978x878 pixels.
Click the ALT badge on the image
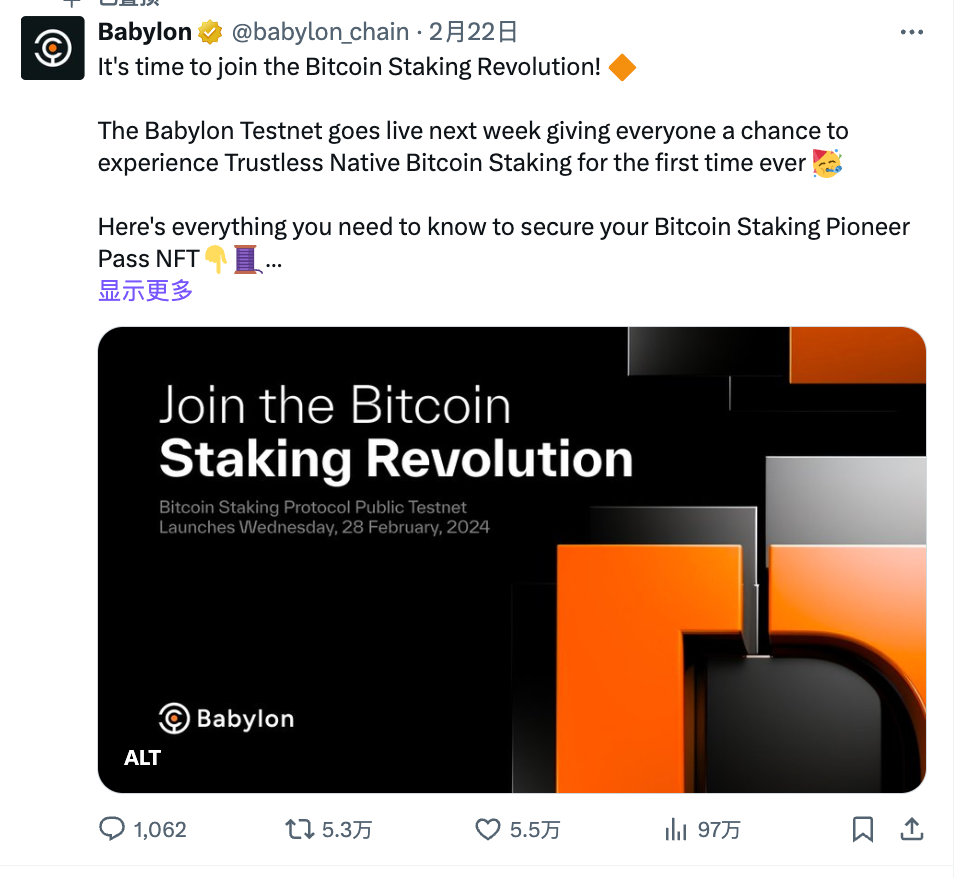[142, 757]
